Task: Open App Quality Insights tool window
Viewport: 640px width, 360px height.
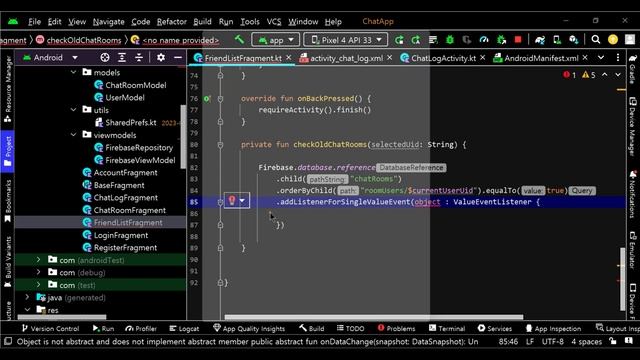Action: pyautogui.click(x=249, y=328)
